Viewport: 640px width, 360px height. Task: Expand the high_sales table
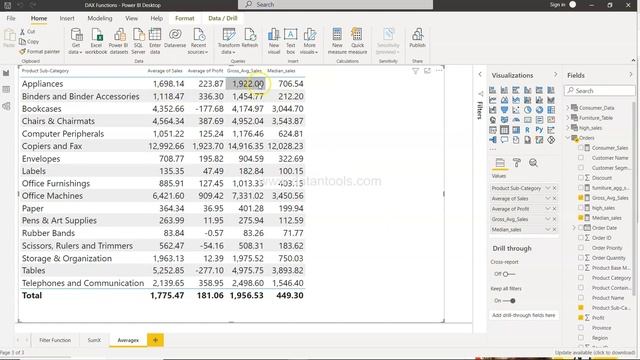[x=568, y=128]
